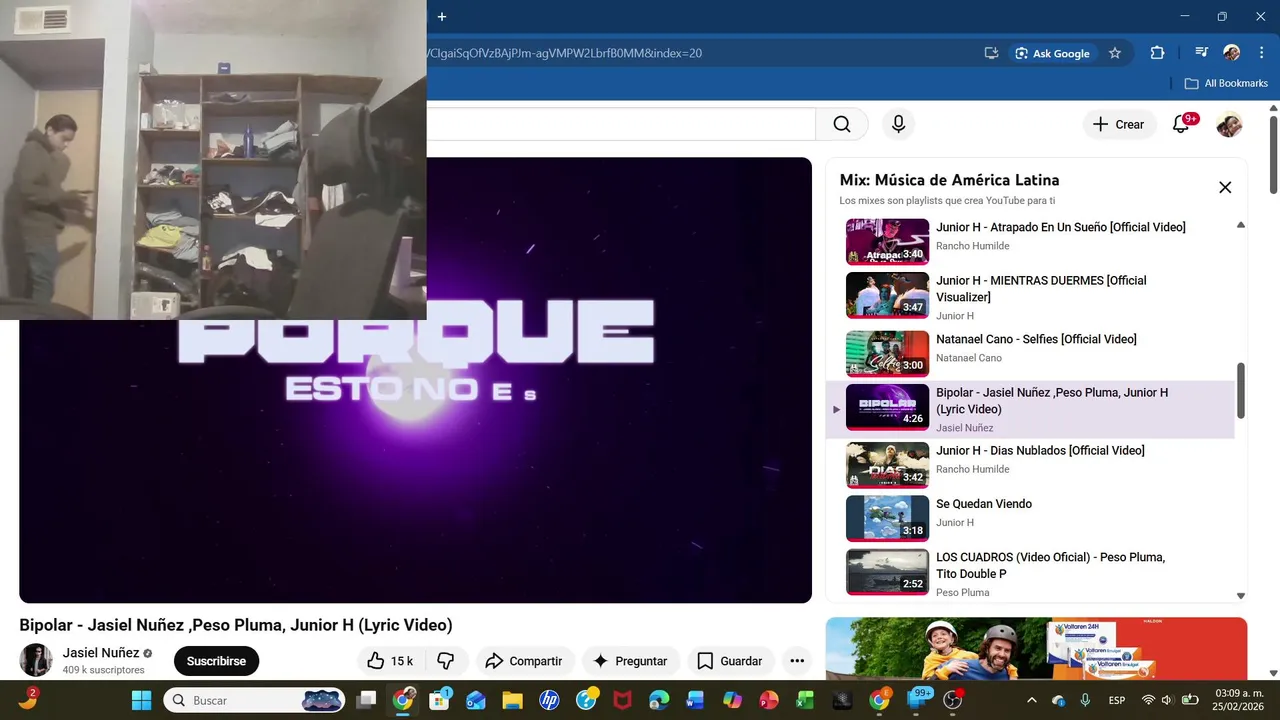Click the Chrome address bar URL
Viewport: 1280px width, 720px height.
pos(565,53)
